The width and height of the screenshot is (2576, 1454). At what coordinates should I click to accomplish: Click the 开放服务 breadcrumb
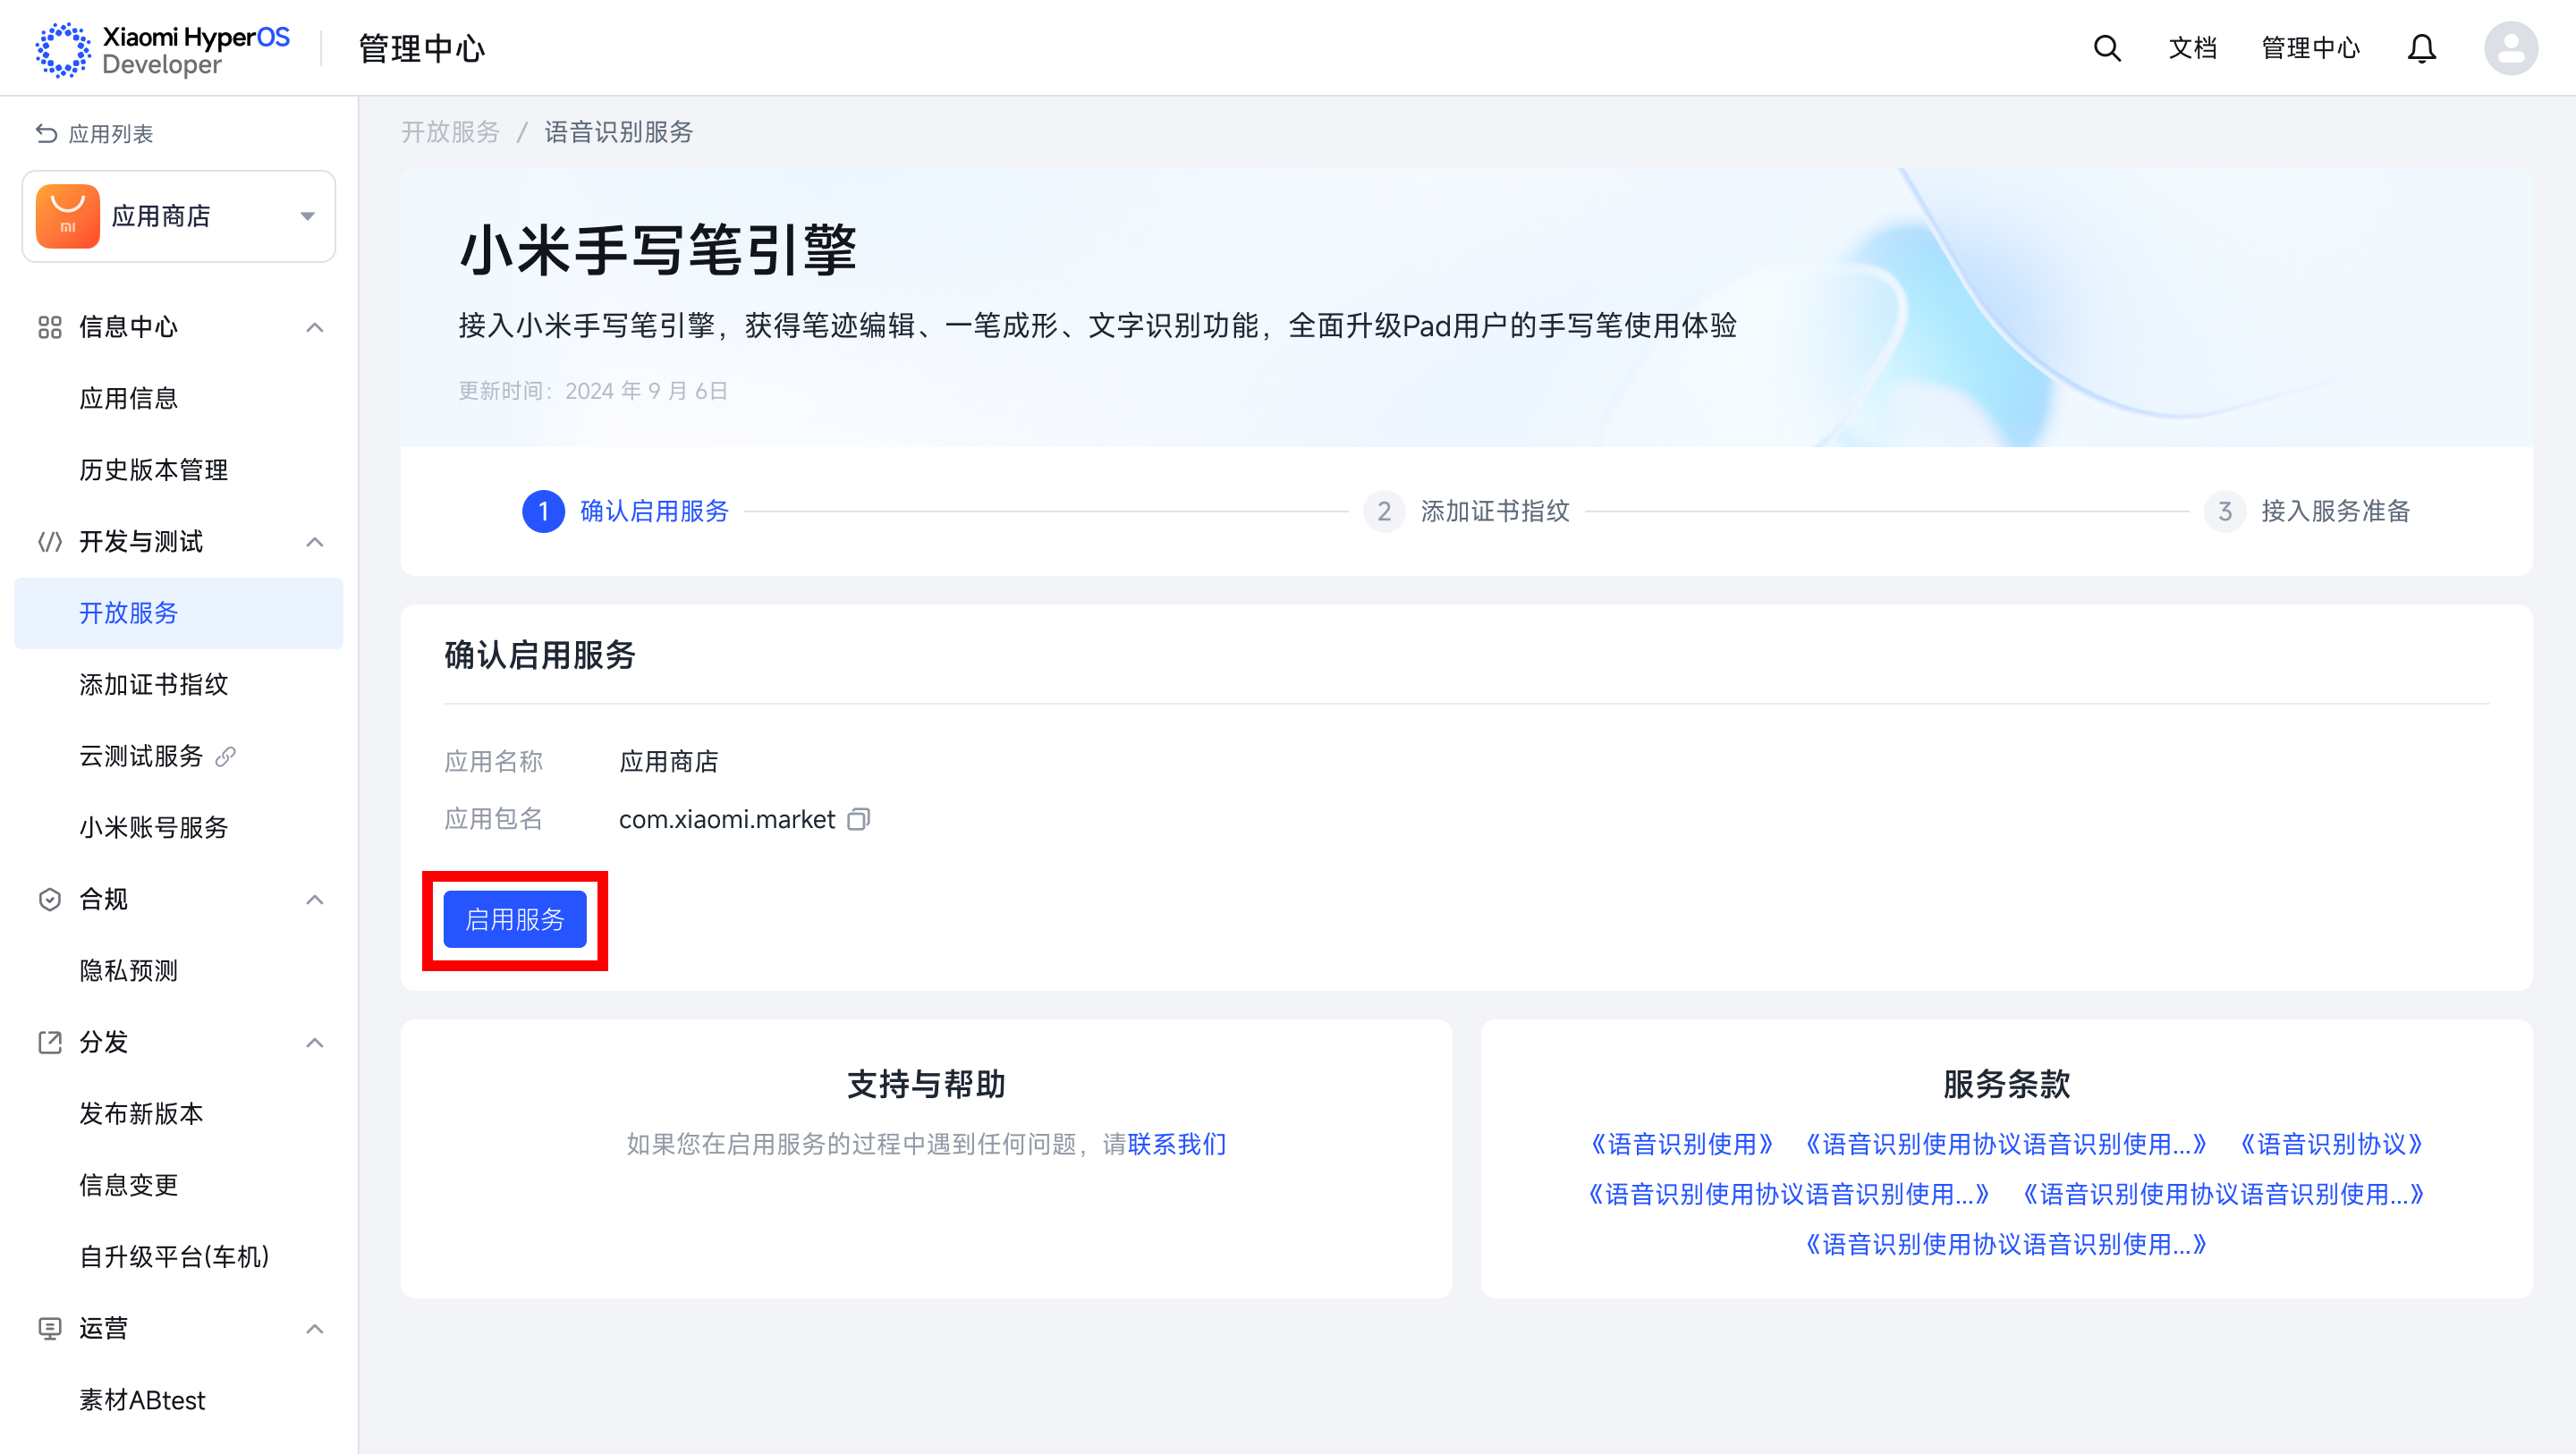click(x=450, y=132)
